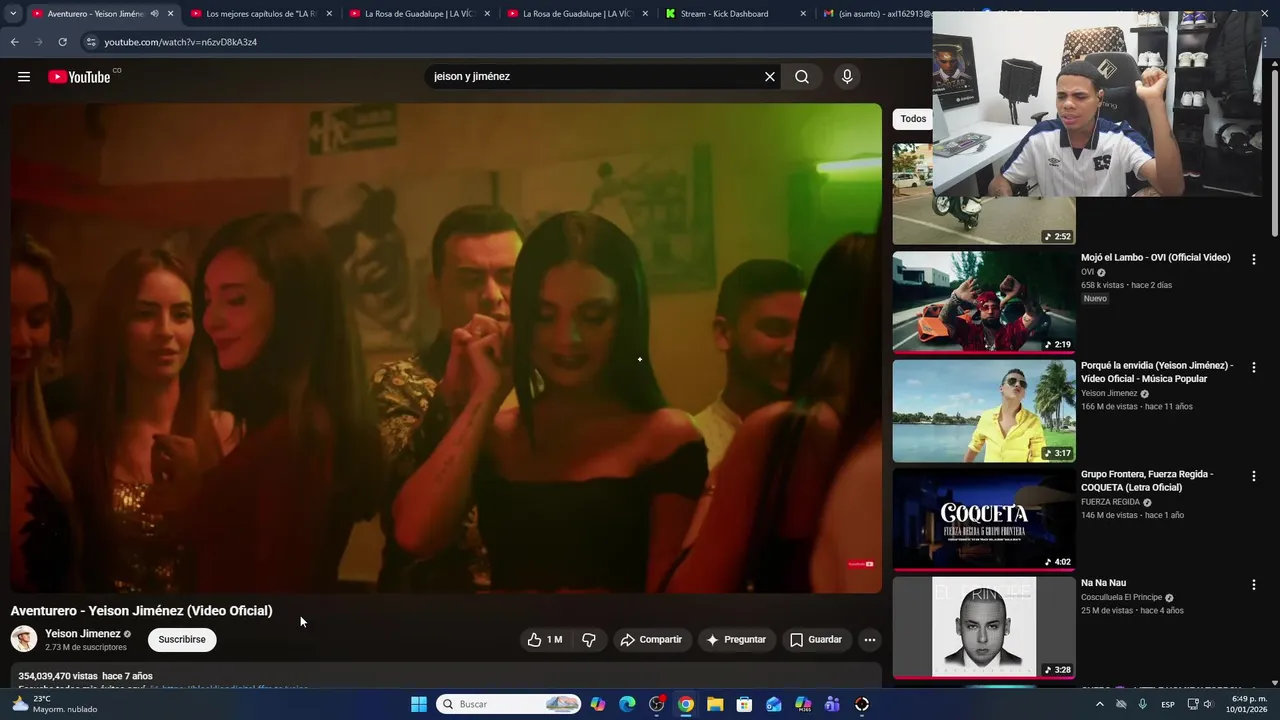The height and width of the screenshot is (720, 1280).
Task: Open options for Mojó el Lambo video
Action: 1254,259
